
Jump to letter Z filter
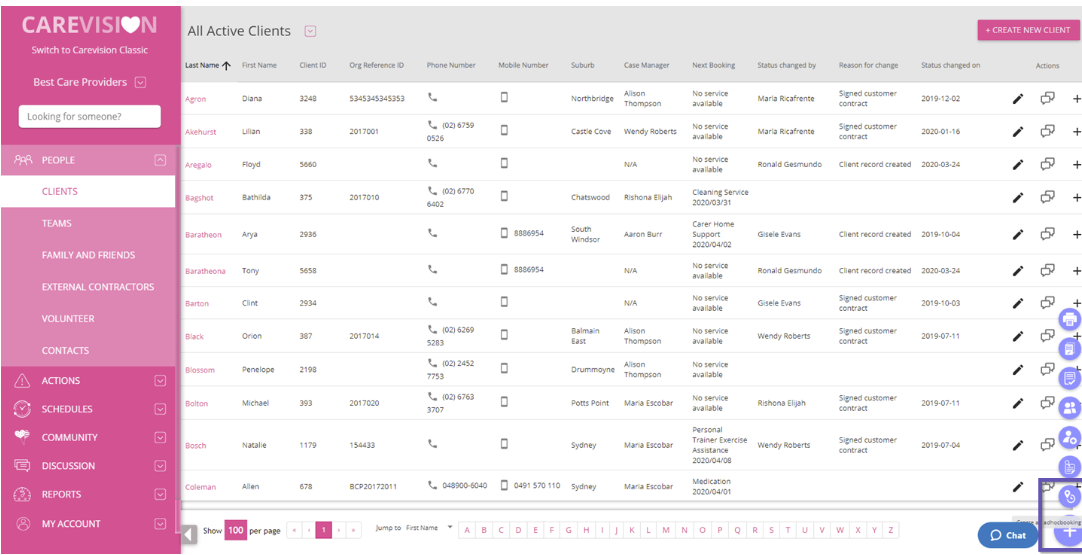click(x=891, y=530)
